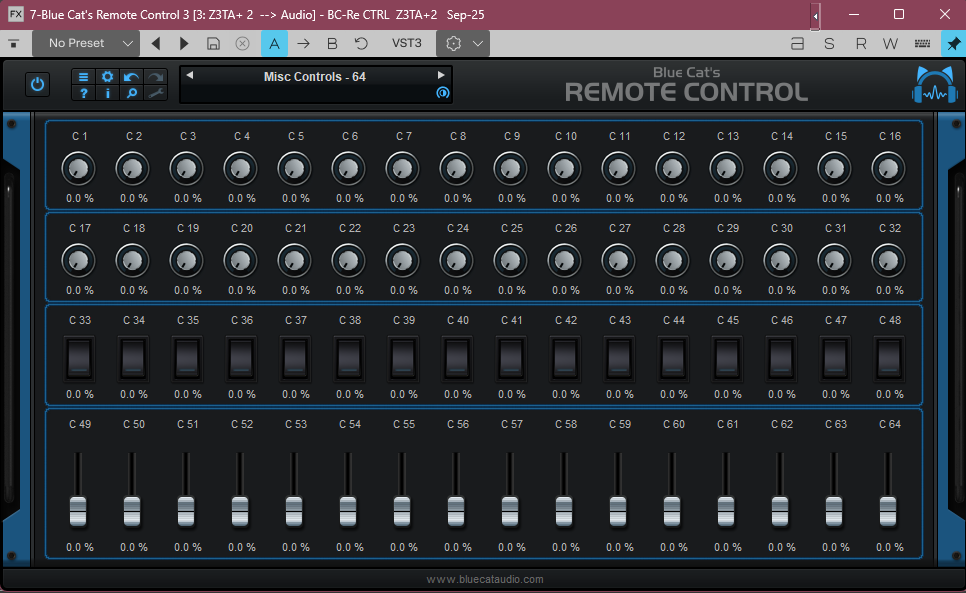Click the plugin options gear button
Image resolution: width=966 pixels, height=593 pixels.
pyautogui.click(x=453, y=43)
